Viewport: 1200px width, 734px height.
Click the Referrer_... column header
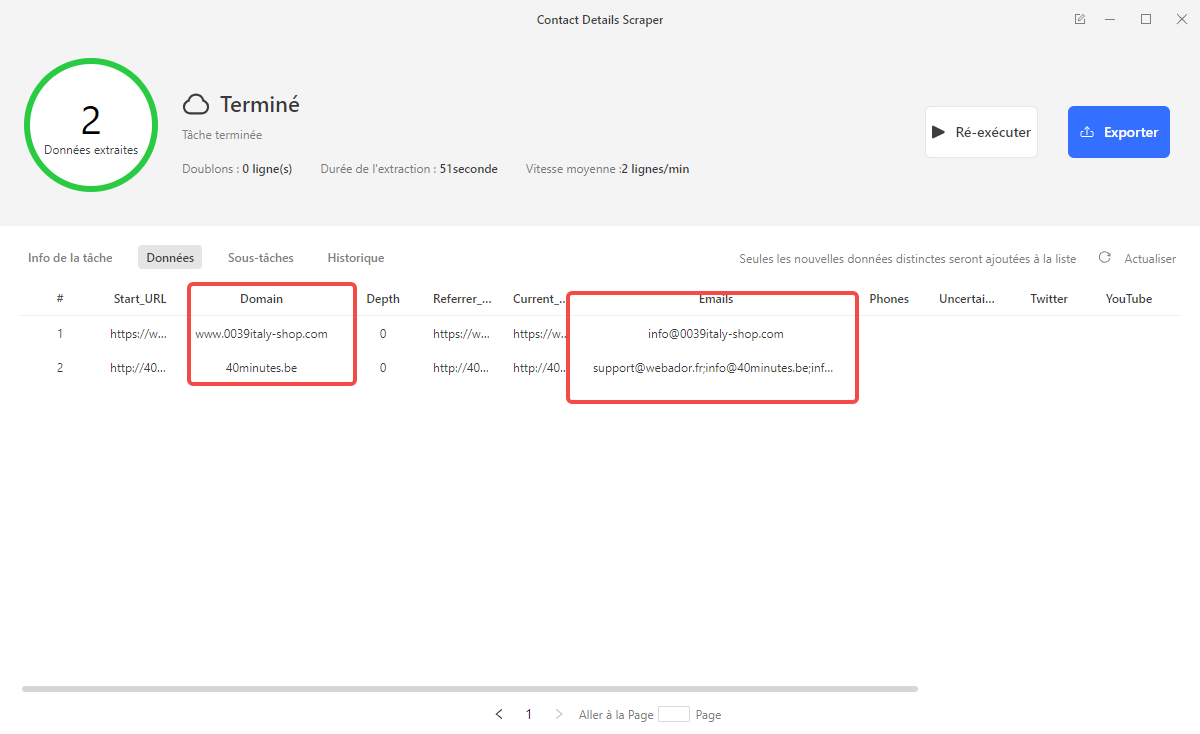click(x=462, y=299)
